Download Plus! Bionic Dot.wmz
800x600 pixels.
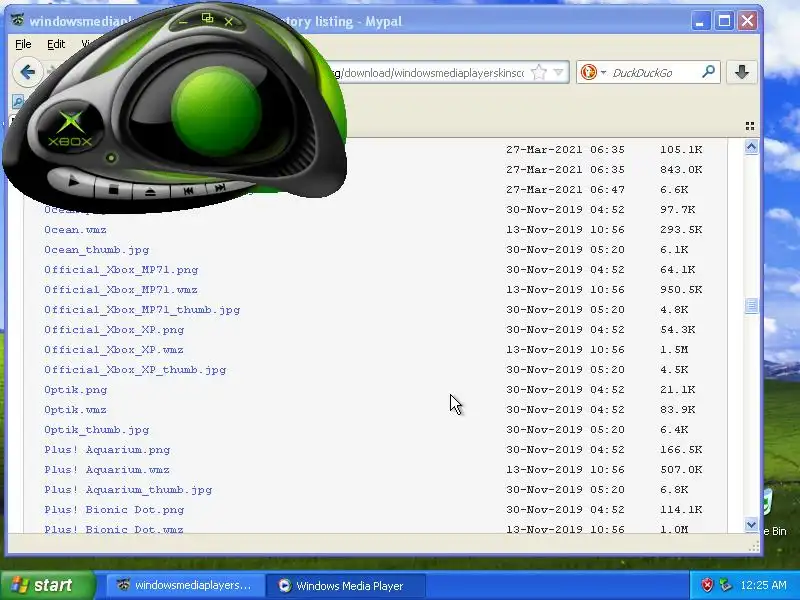(113, 529)
